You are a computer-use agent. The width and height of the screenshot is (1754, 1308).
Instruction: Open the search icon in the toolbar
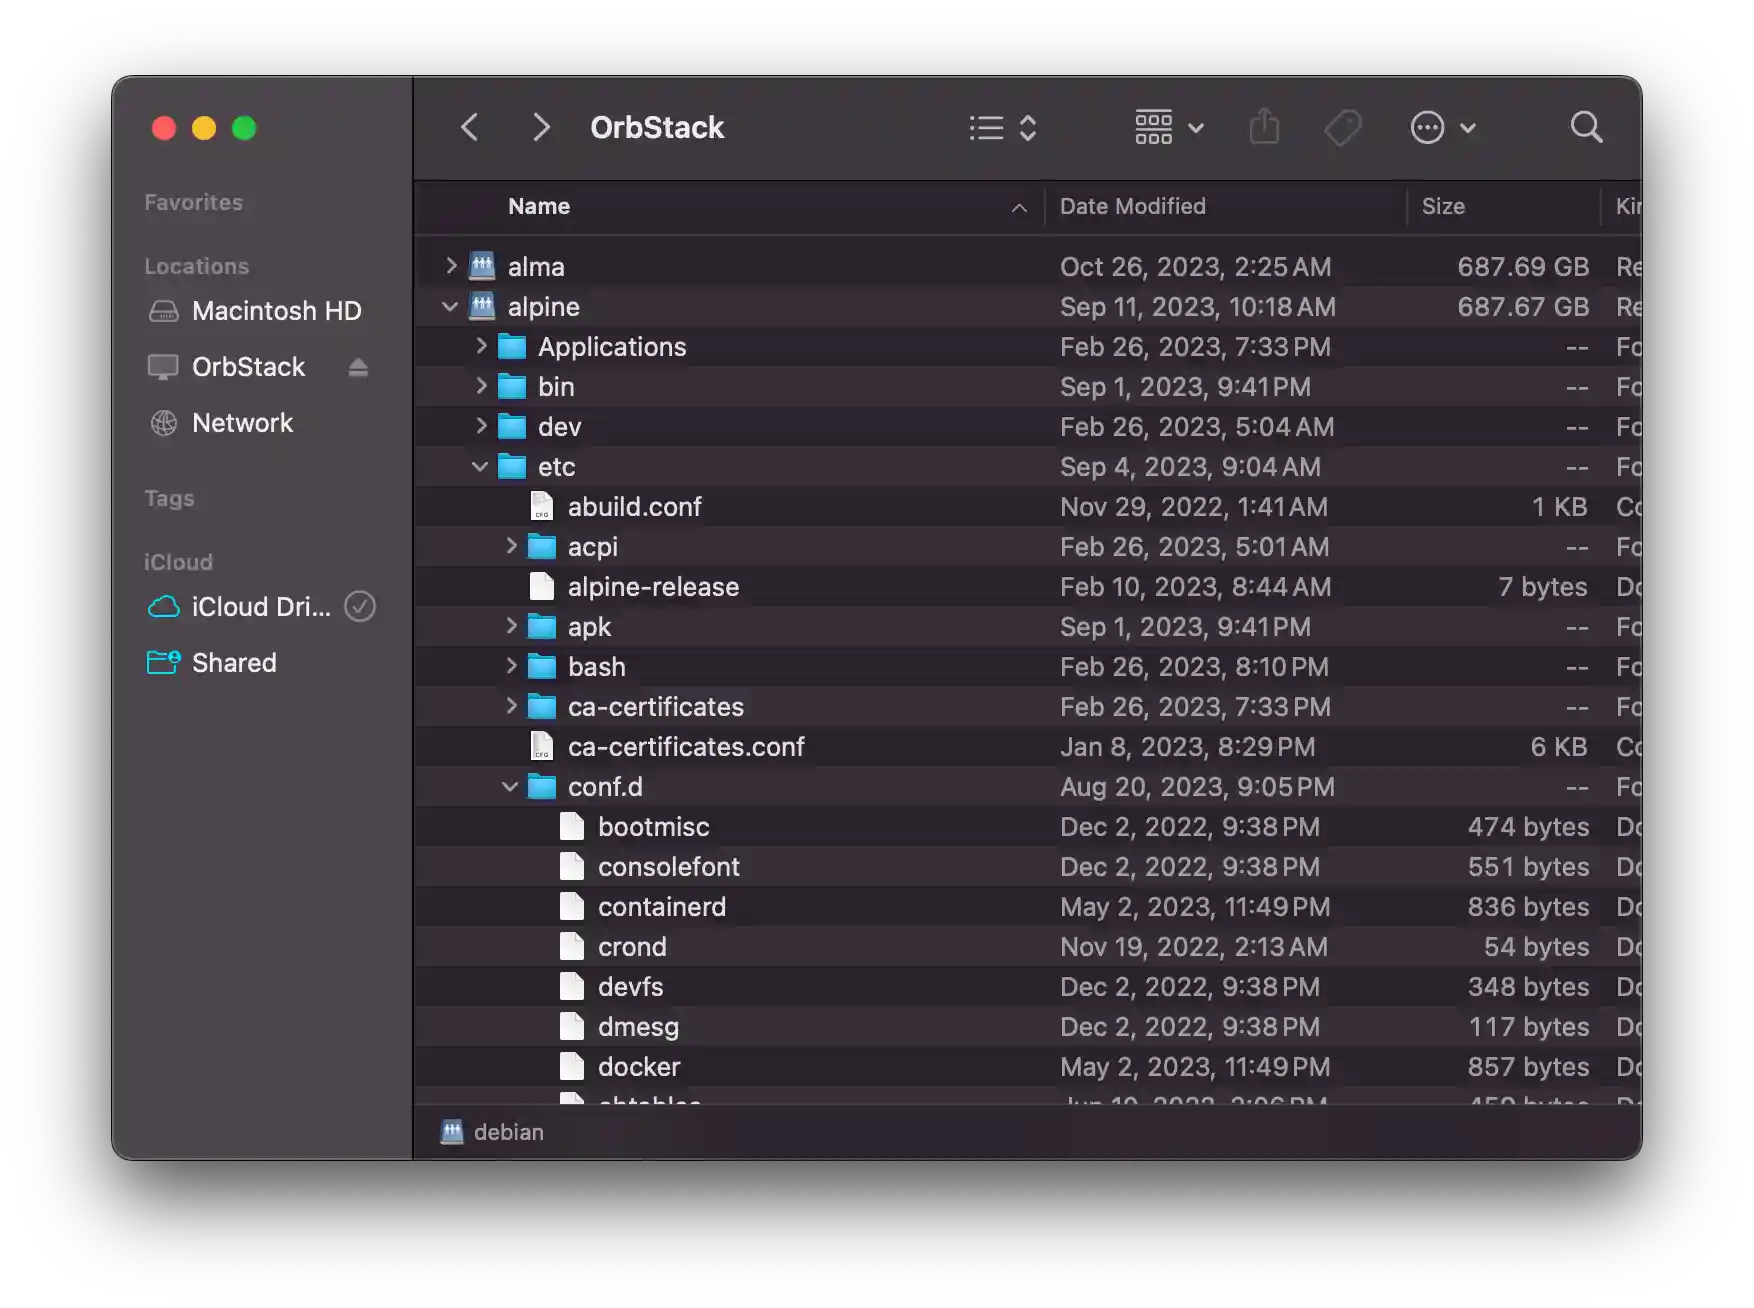(1586, 127)
